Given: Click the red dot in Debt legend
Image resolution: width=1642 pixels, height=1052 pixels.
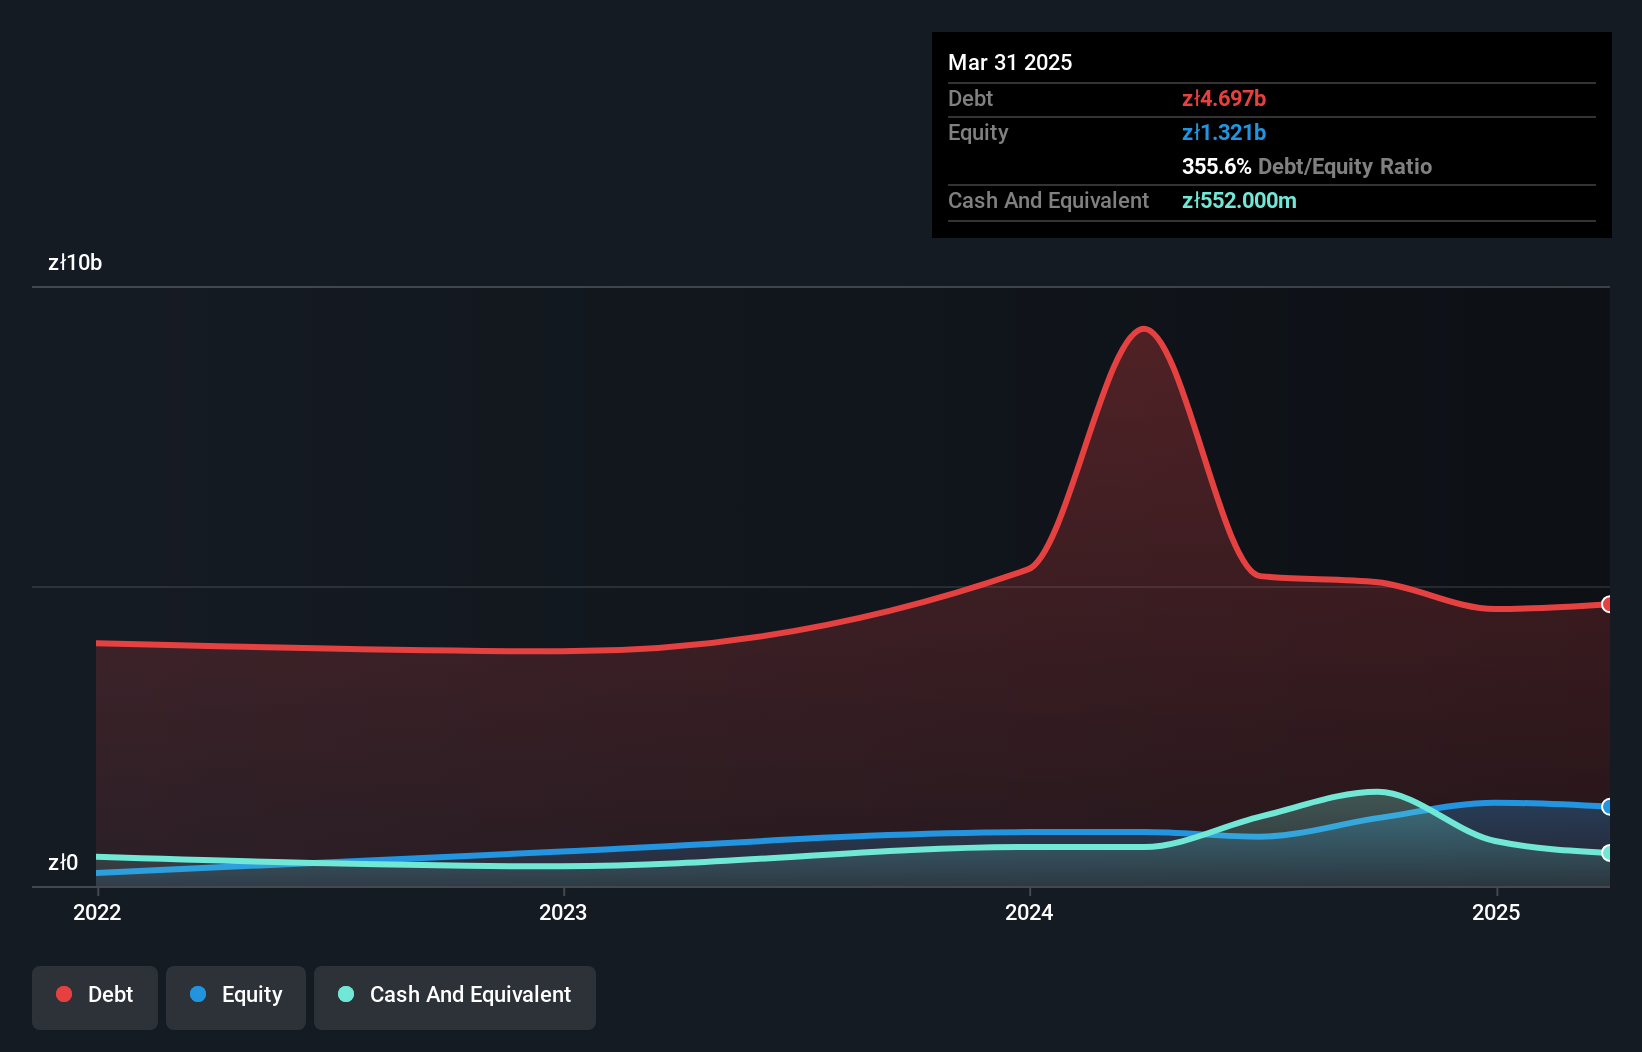Looking at the screenshot, I should 64,994.
